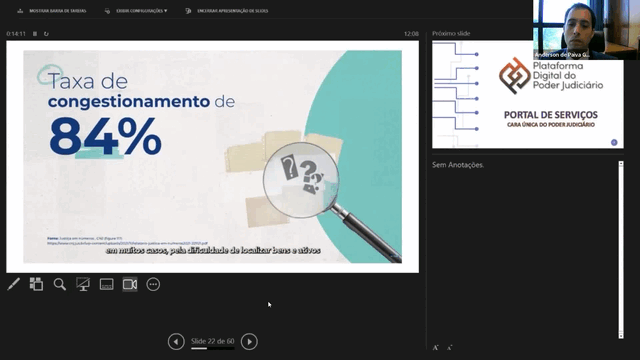
Task: Click the Próximo slide label
Action: pyautogui.click(x=451, y=33)
